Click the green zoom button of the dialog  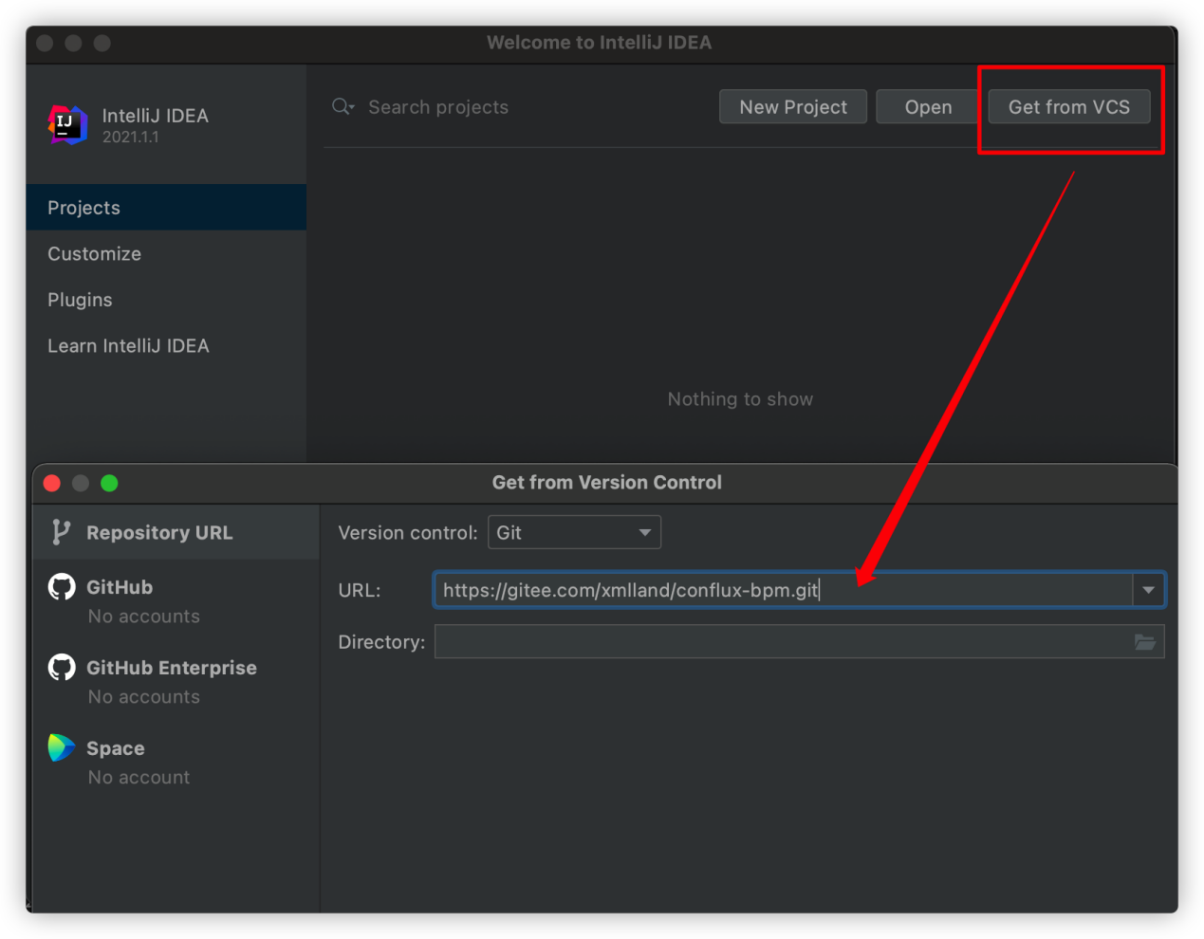click(109, 483)
